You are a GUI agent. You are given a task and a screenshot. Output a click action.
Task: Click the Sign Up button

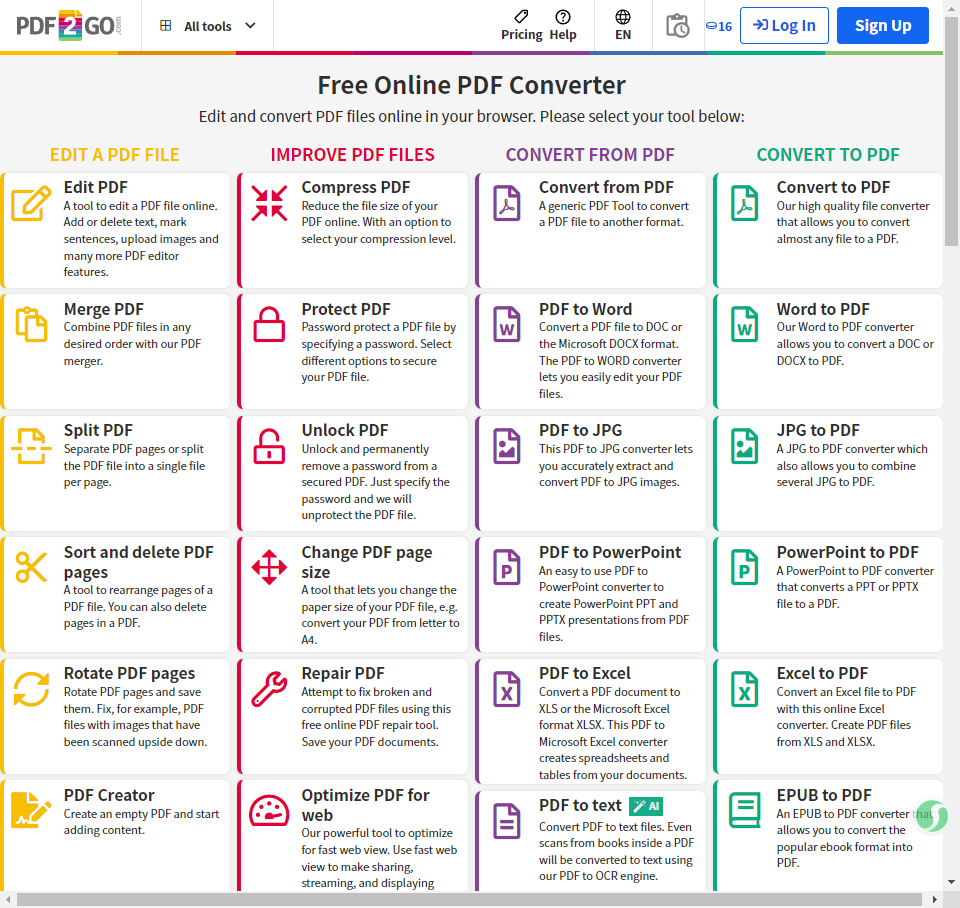[x=882, y=26]
